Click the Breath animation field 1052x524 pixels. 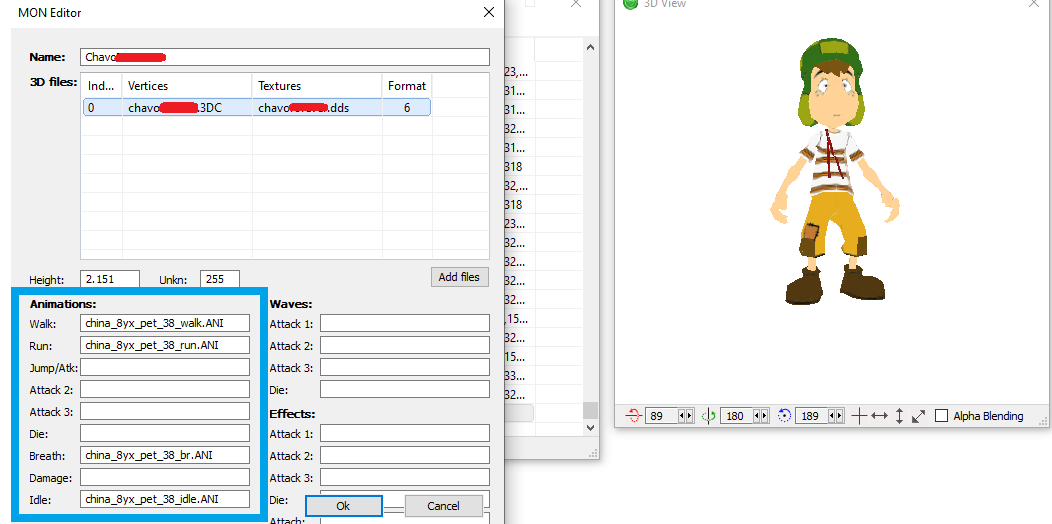(165, 455)
